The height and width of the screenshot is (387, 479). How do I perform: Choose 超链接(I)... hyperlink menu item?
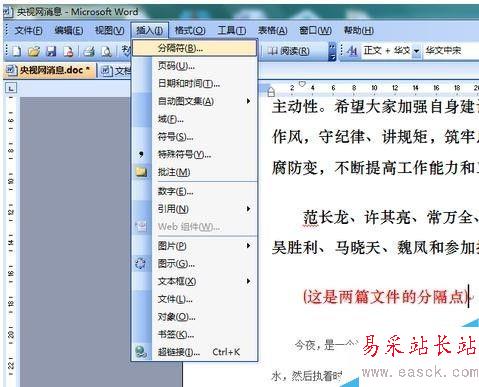tap(195, 352)
